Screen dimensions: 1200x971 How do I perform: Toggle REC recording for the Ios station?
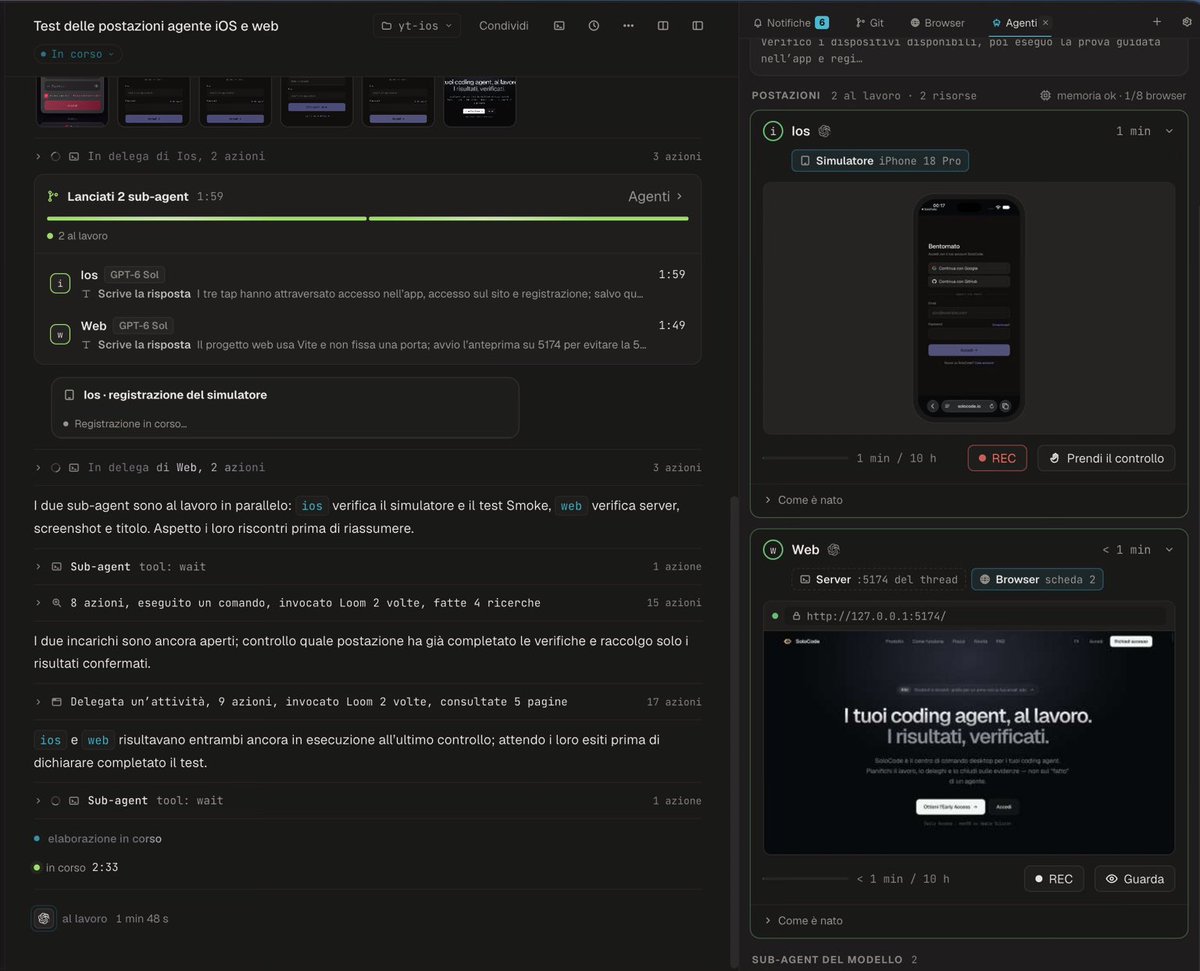click(997, 458)
